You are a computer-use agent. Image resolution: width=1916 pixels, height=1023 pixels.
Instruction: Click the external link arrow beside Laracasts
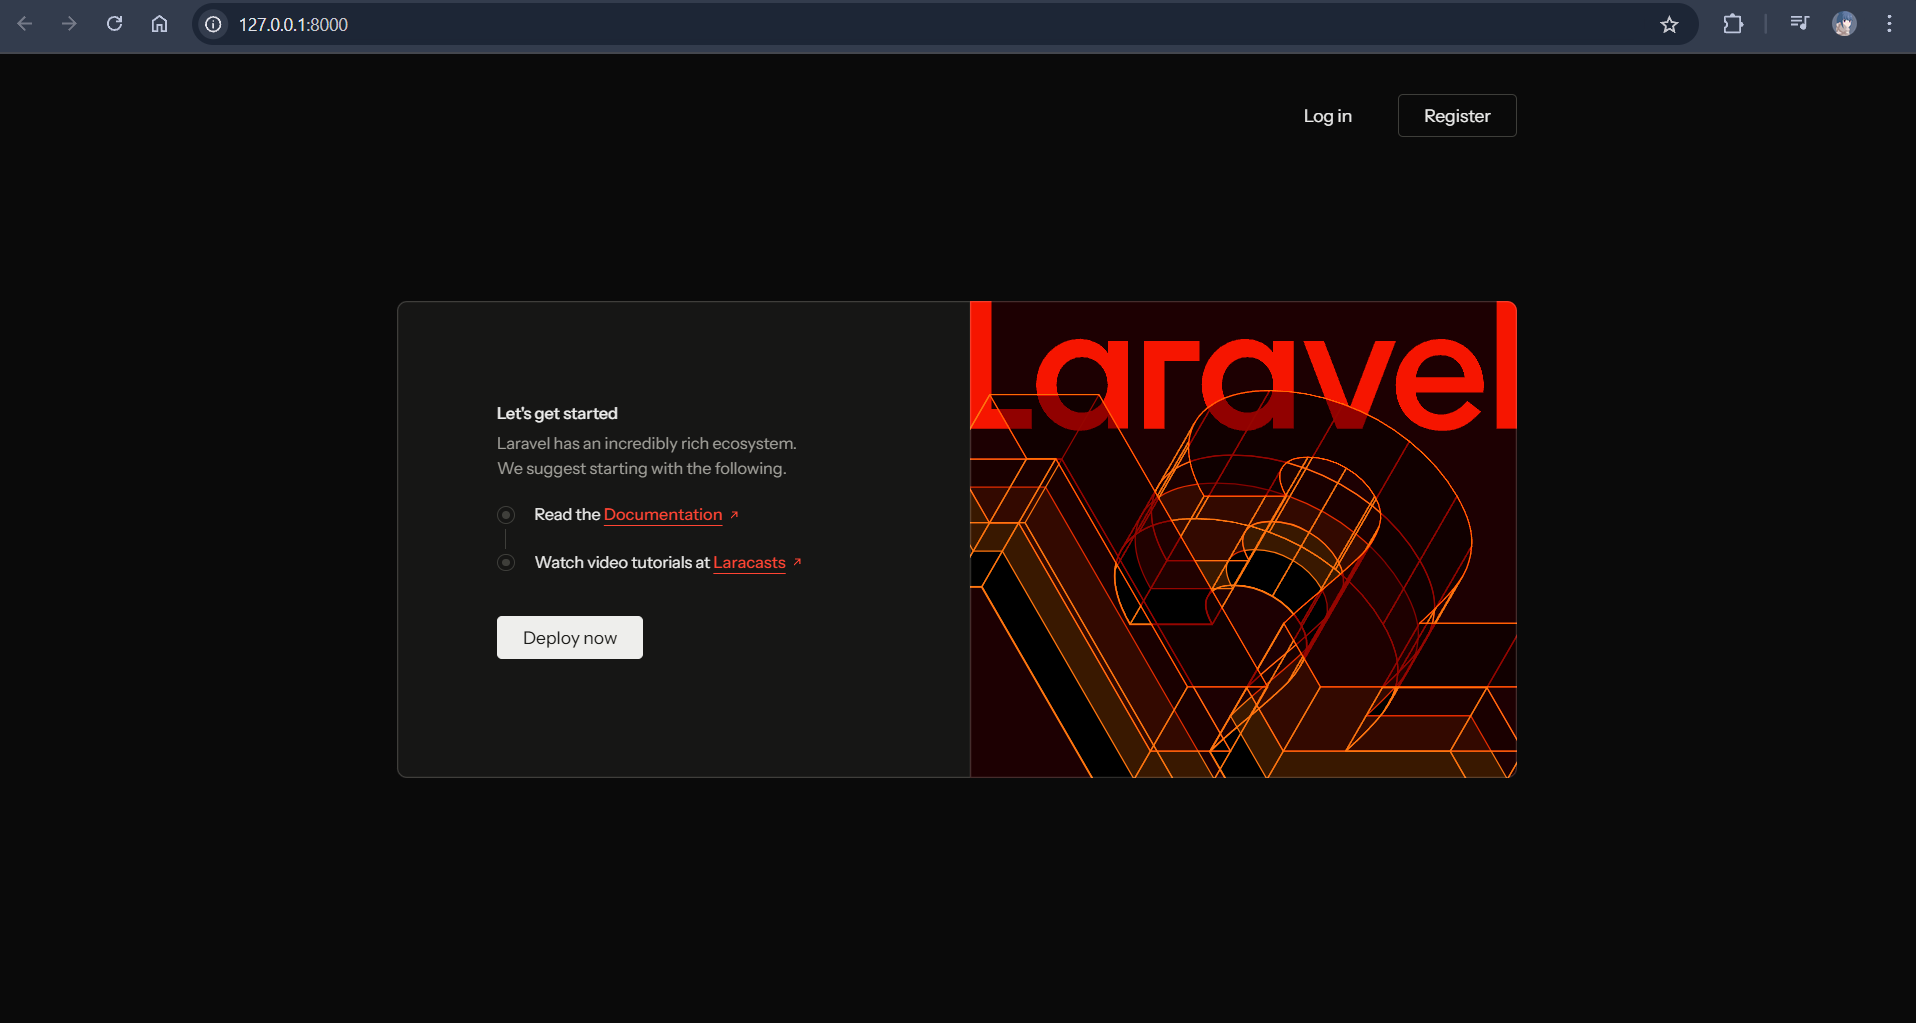tap(796, 562)
